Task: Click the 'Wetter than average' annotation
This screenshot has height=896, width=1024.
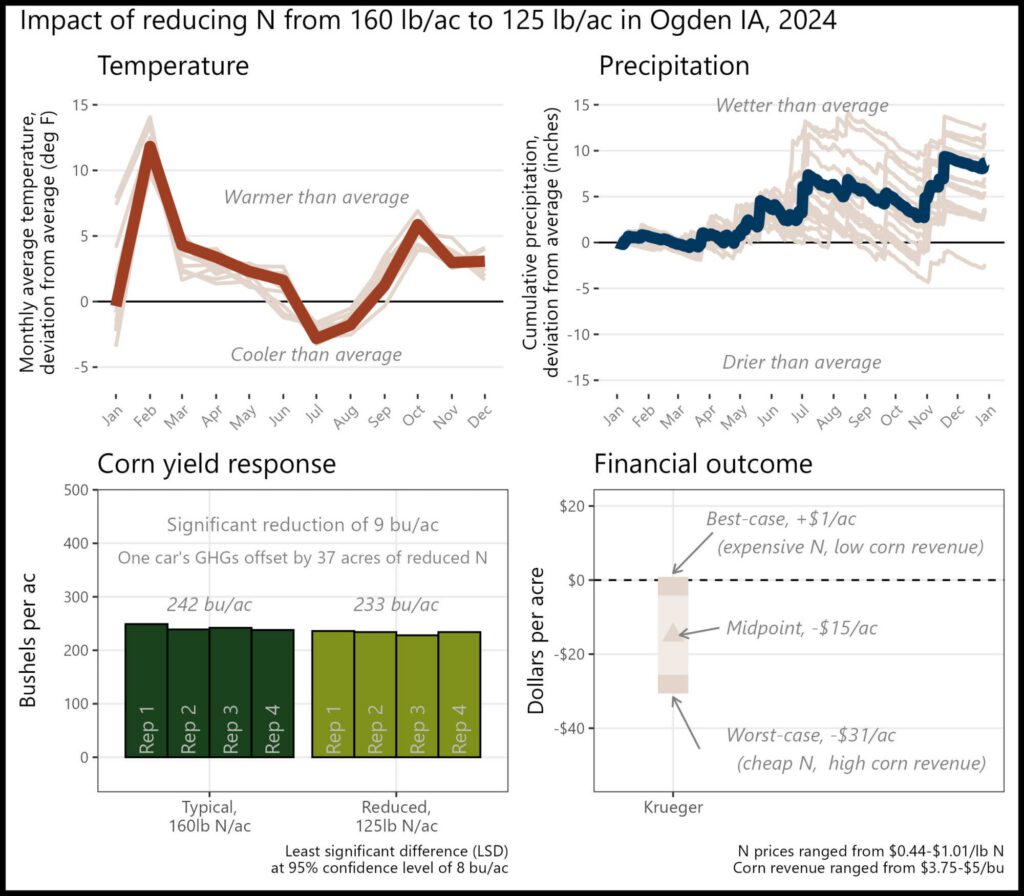Action: point(802,105)
